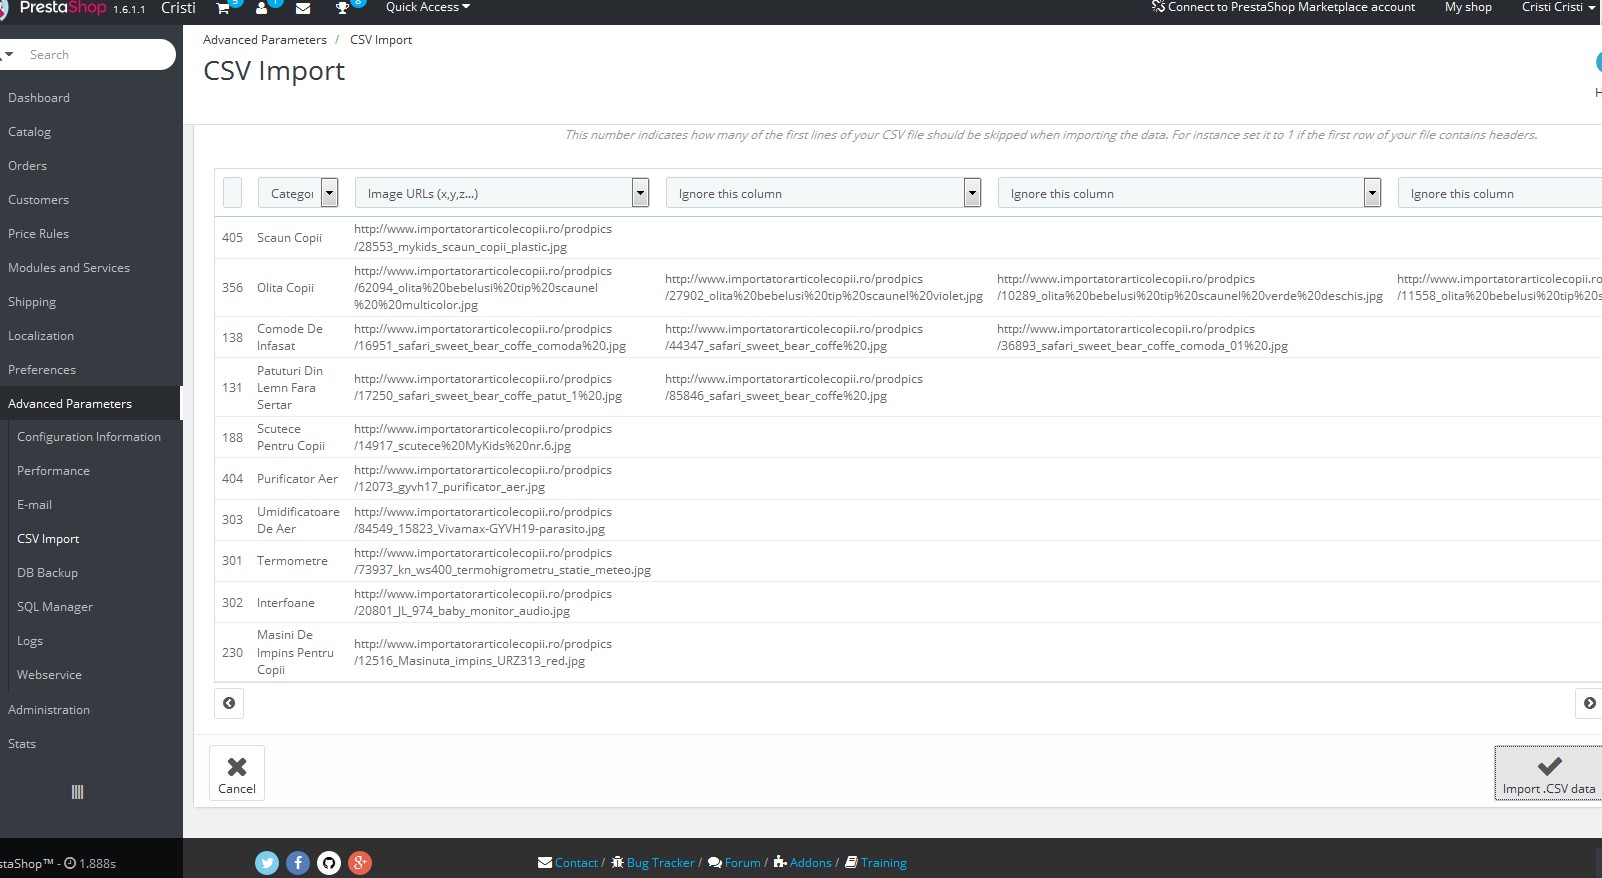Viewport: 1602px width, 878px height.
Task: Open the Logs submenu item
Action: coord(30,641)
